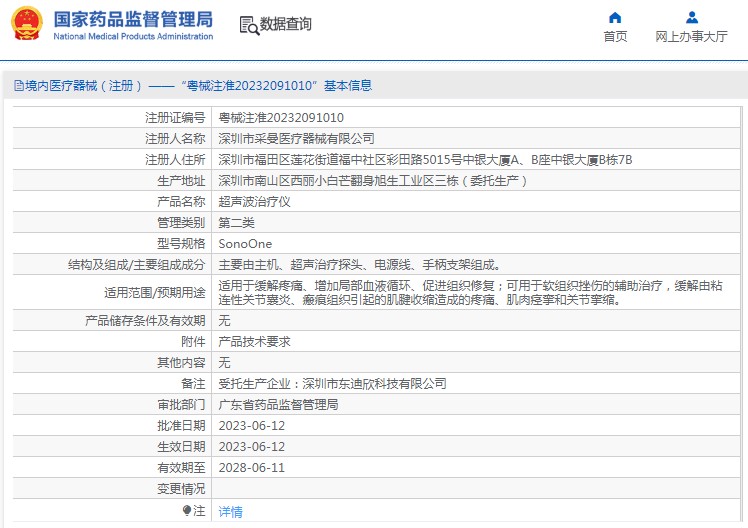748x528 pixels.
Task: Click the 型号规格 label
Action: [x=181, y=244]
